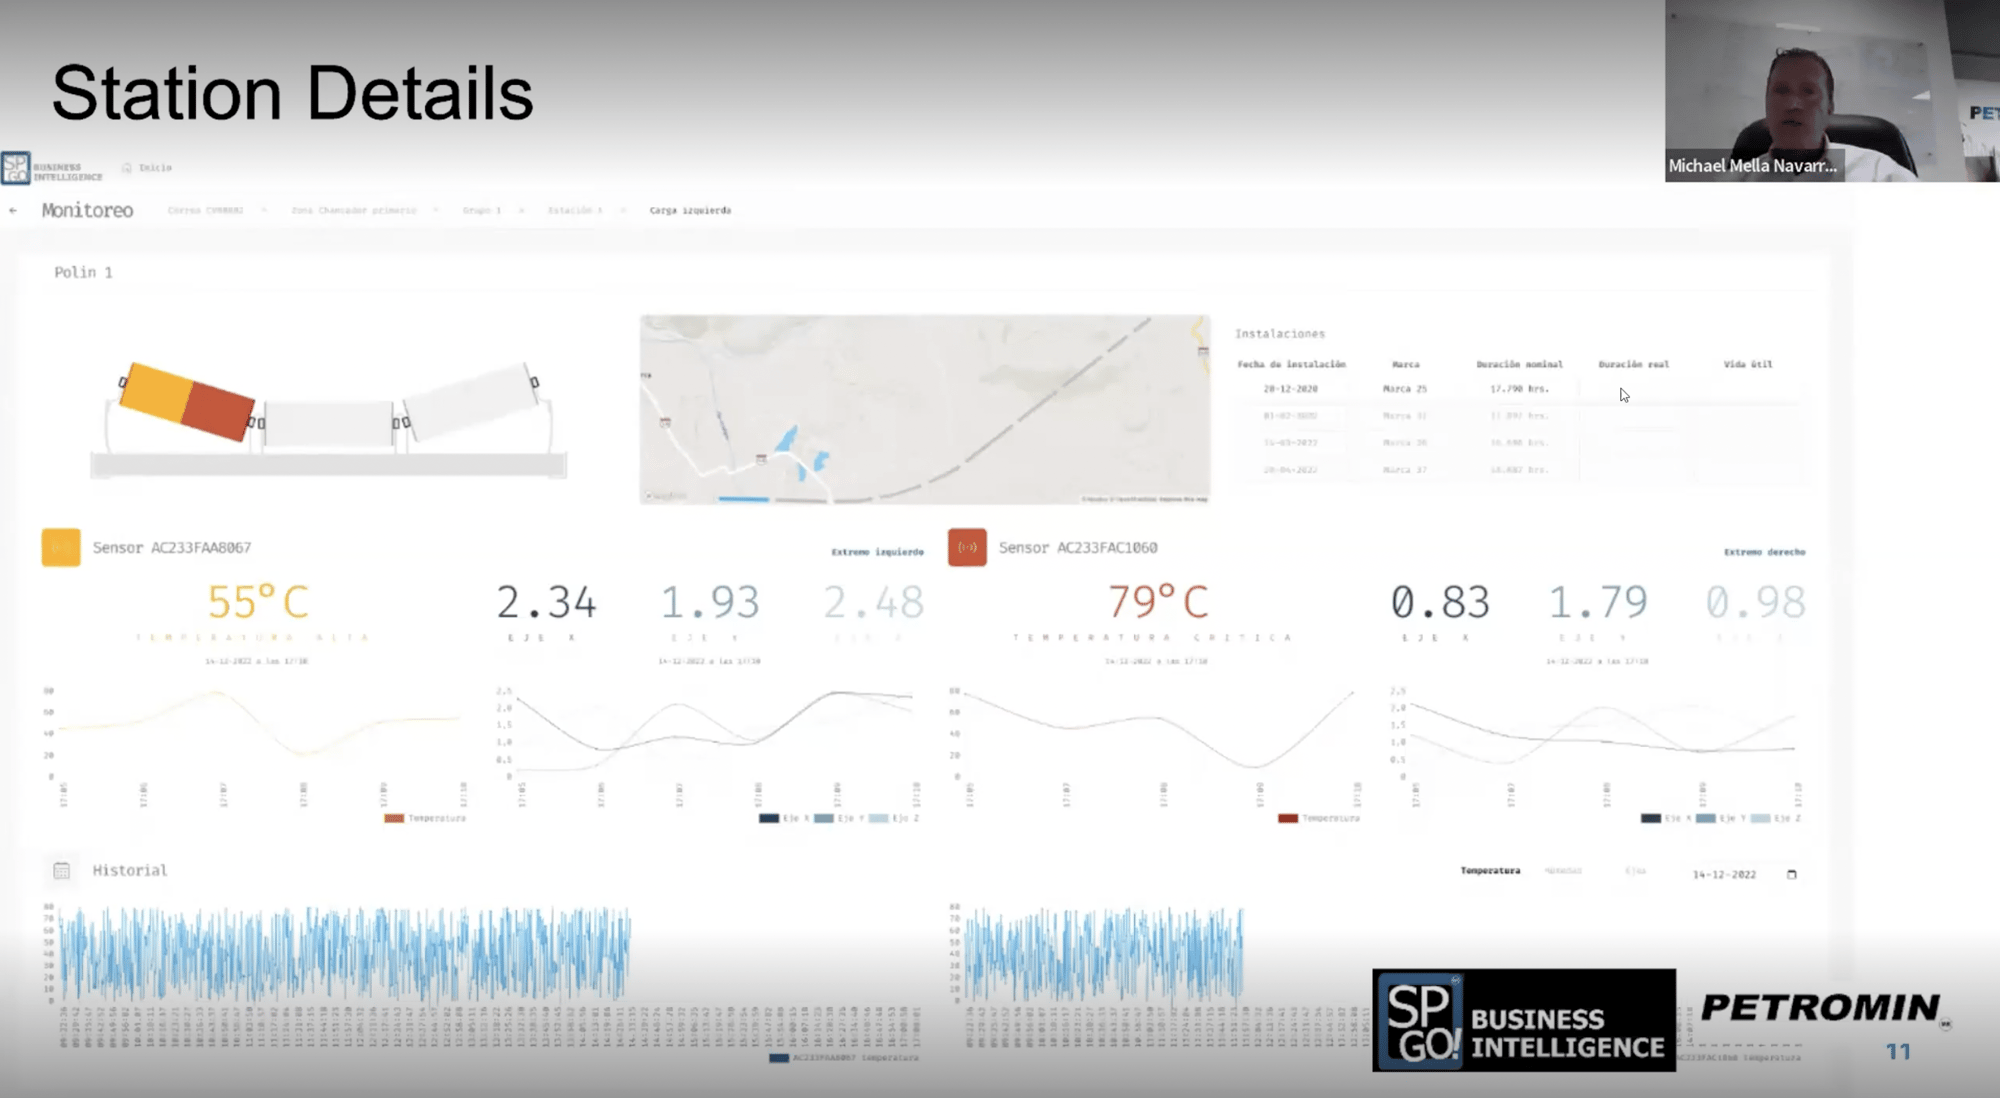Toggle the Nominal display filter
The image size is (2000, 1098).
(x=1563, y=872)
